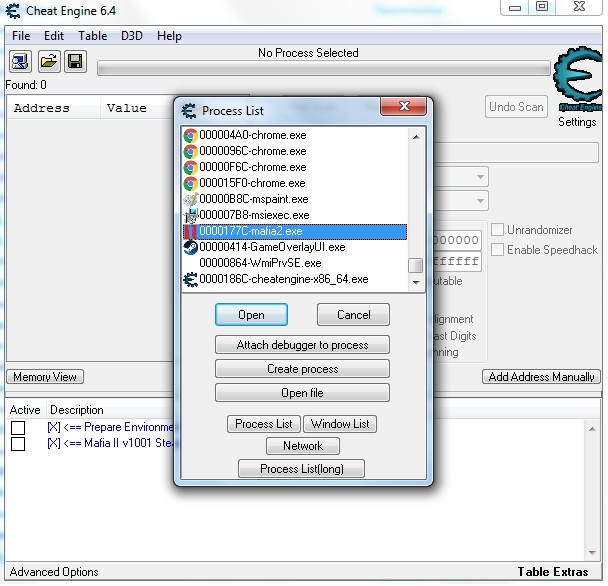Click the Window List button
The image size is (608, 586).
click(340, 424)
